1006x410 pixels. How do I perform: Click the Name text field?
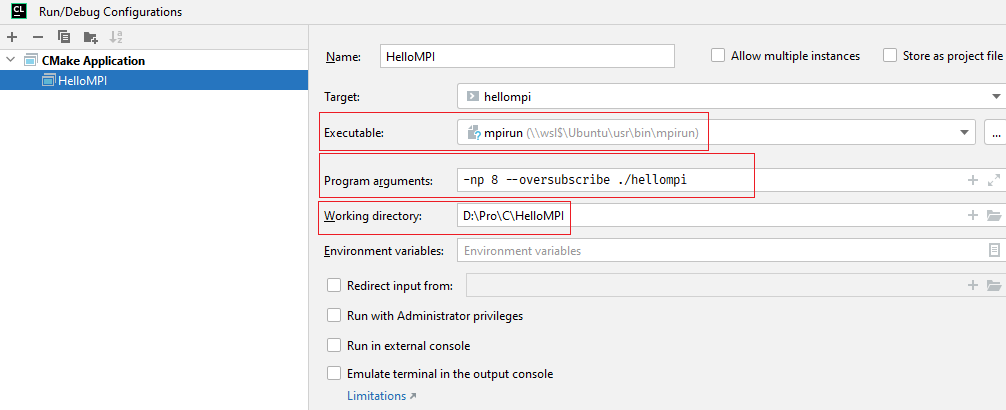[527, 56]
